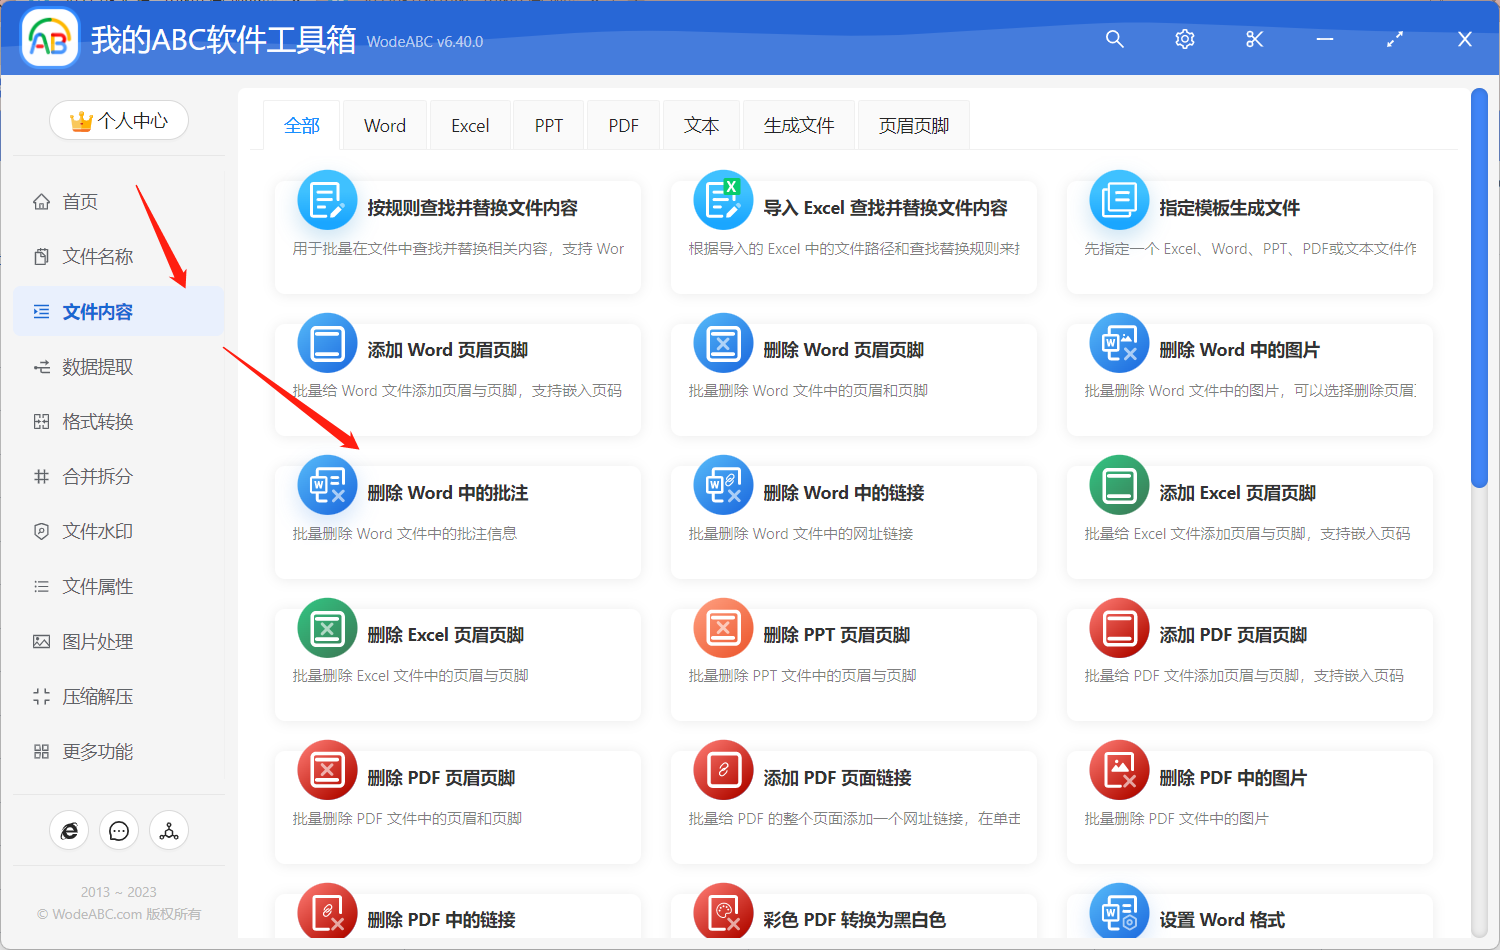Open the 导入 Excel 查找并替换文件内容 tool icon
Image resolution: width=1500 pixels, height=950 pixels.
(x=722, y=200)
